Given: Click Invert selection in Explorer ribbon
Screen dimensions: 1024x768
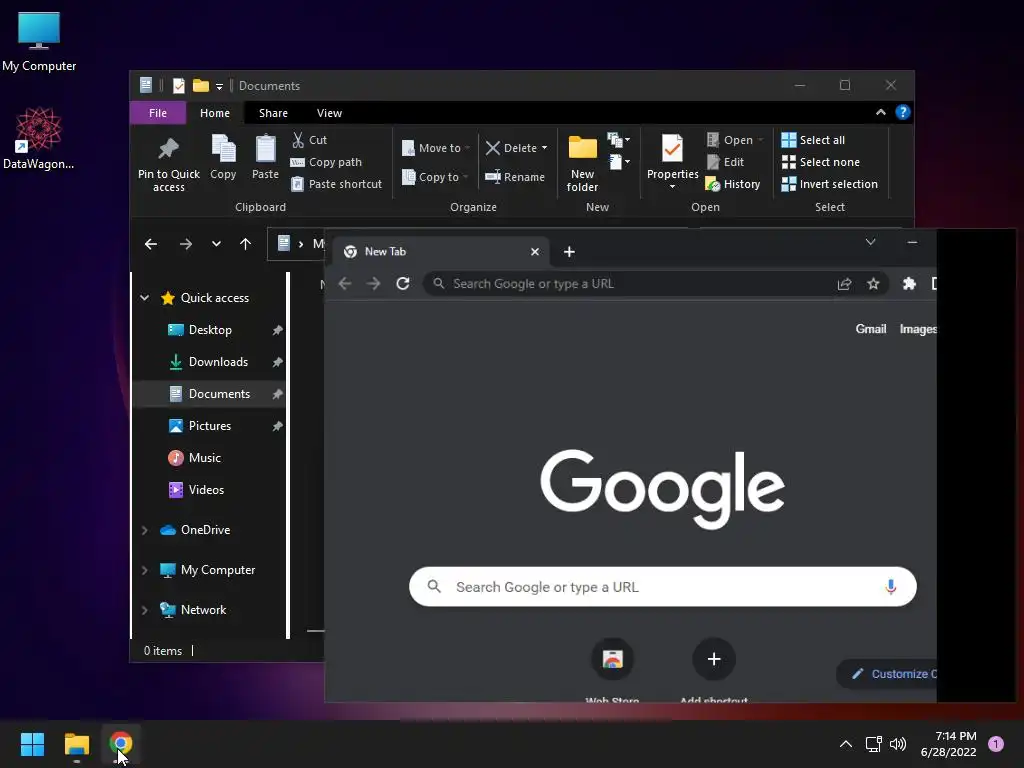Looking at the screenshot, I should (829, 184).
